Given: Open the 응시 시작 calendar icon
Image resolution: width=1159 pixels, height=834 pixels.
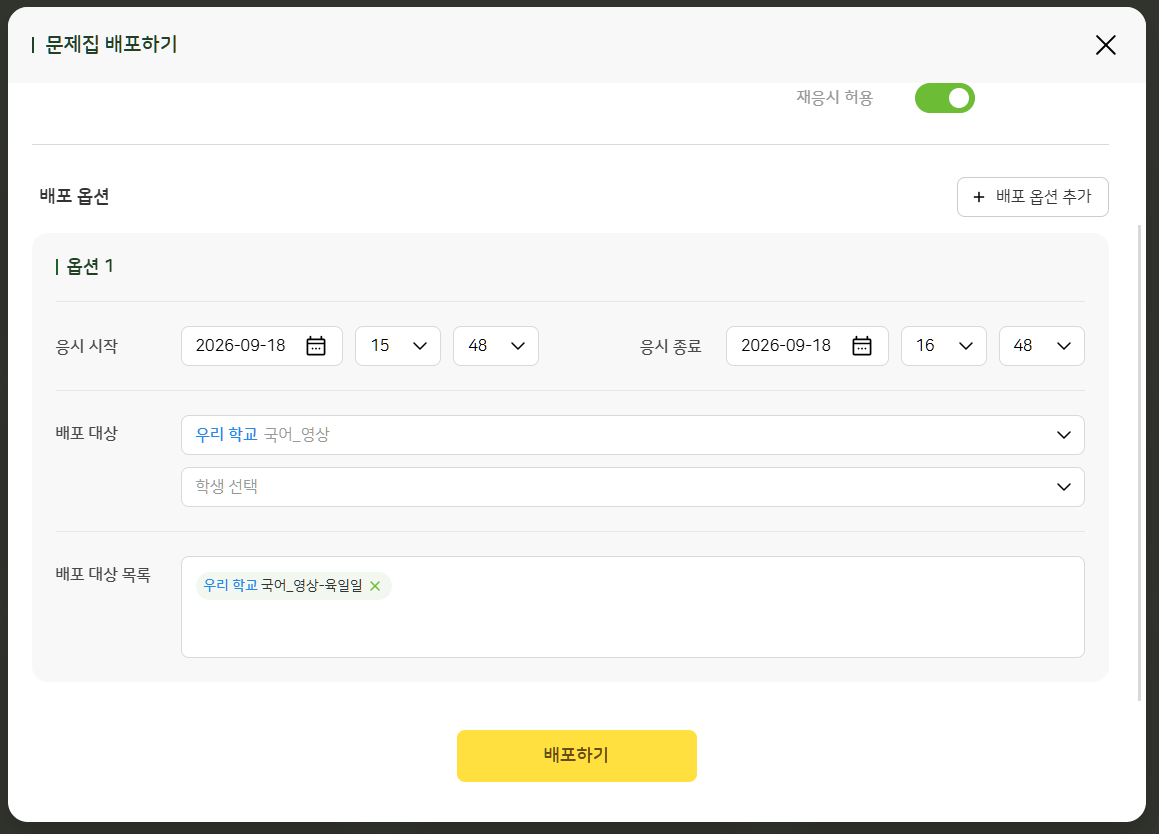Looking at the screenshot, I should tap(316, 346).
